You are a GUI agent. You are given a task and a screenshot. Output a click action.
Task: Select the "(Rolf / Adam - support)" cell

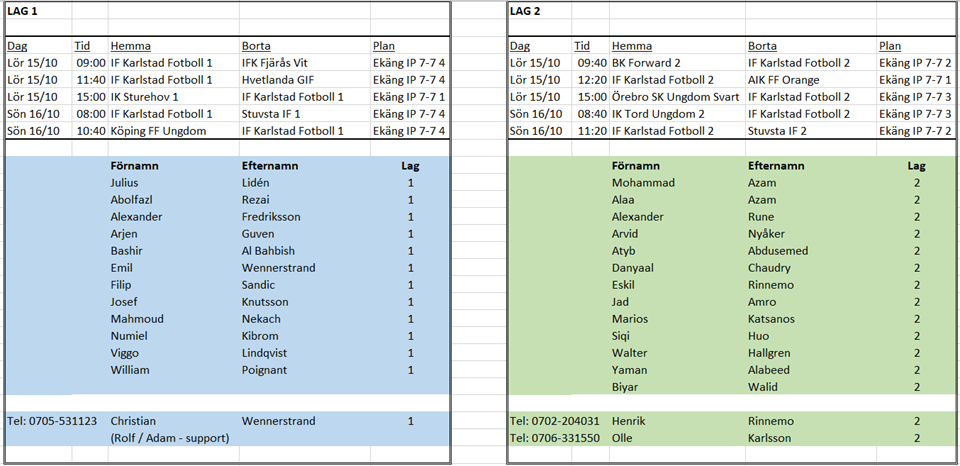(x=170, y=438)
